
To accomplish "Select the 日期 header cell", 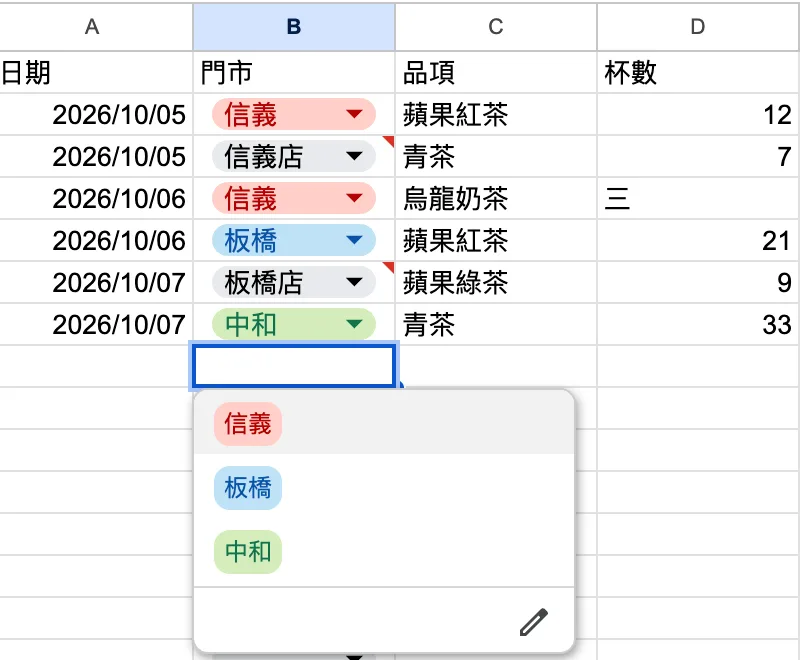I will point(96,72).
